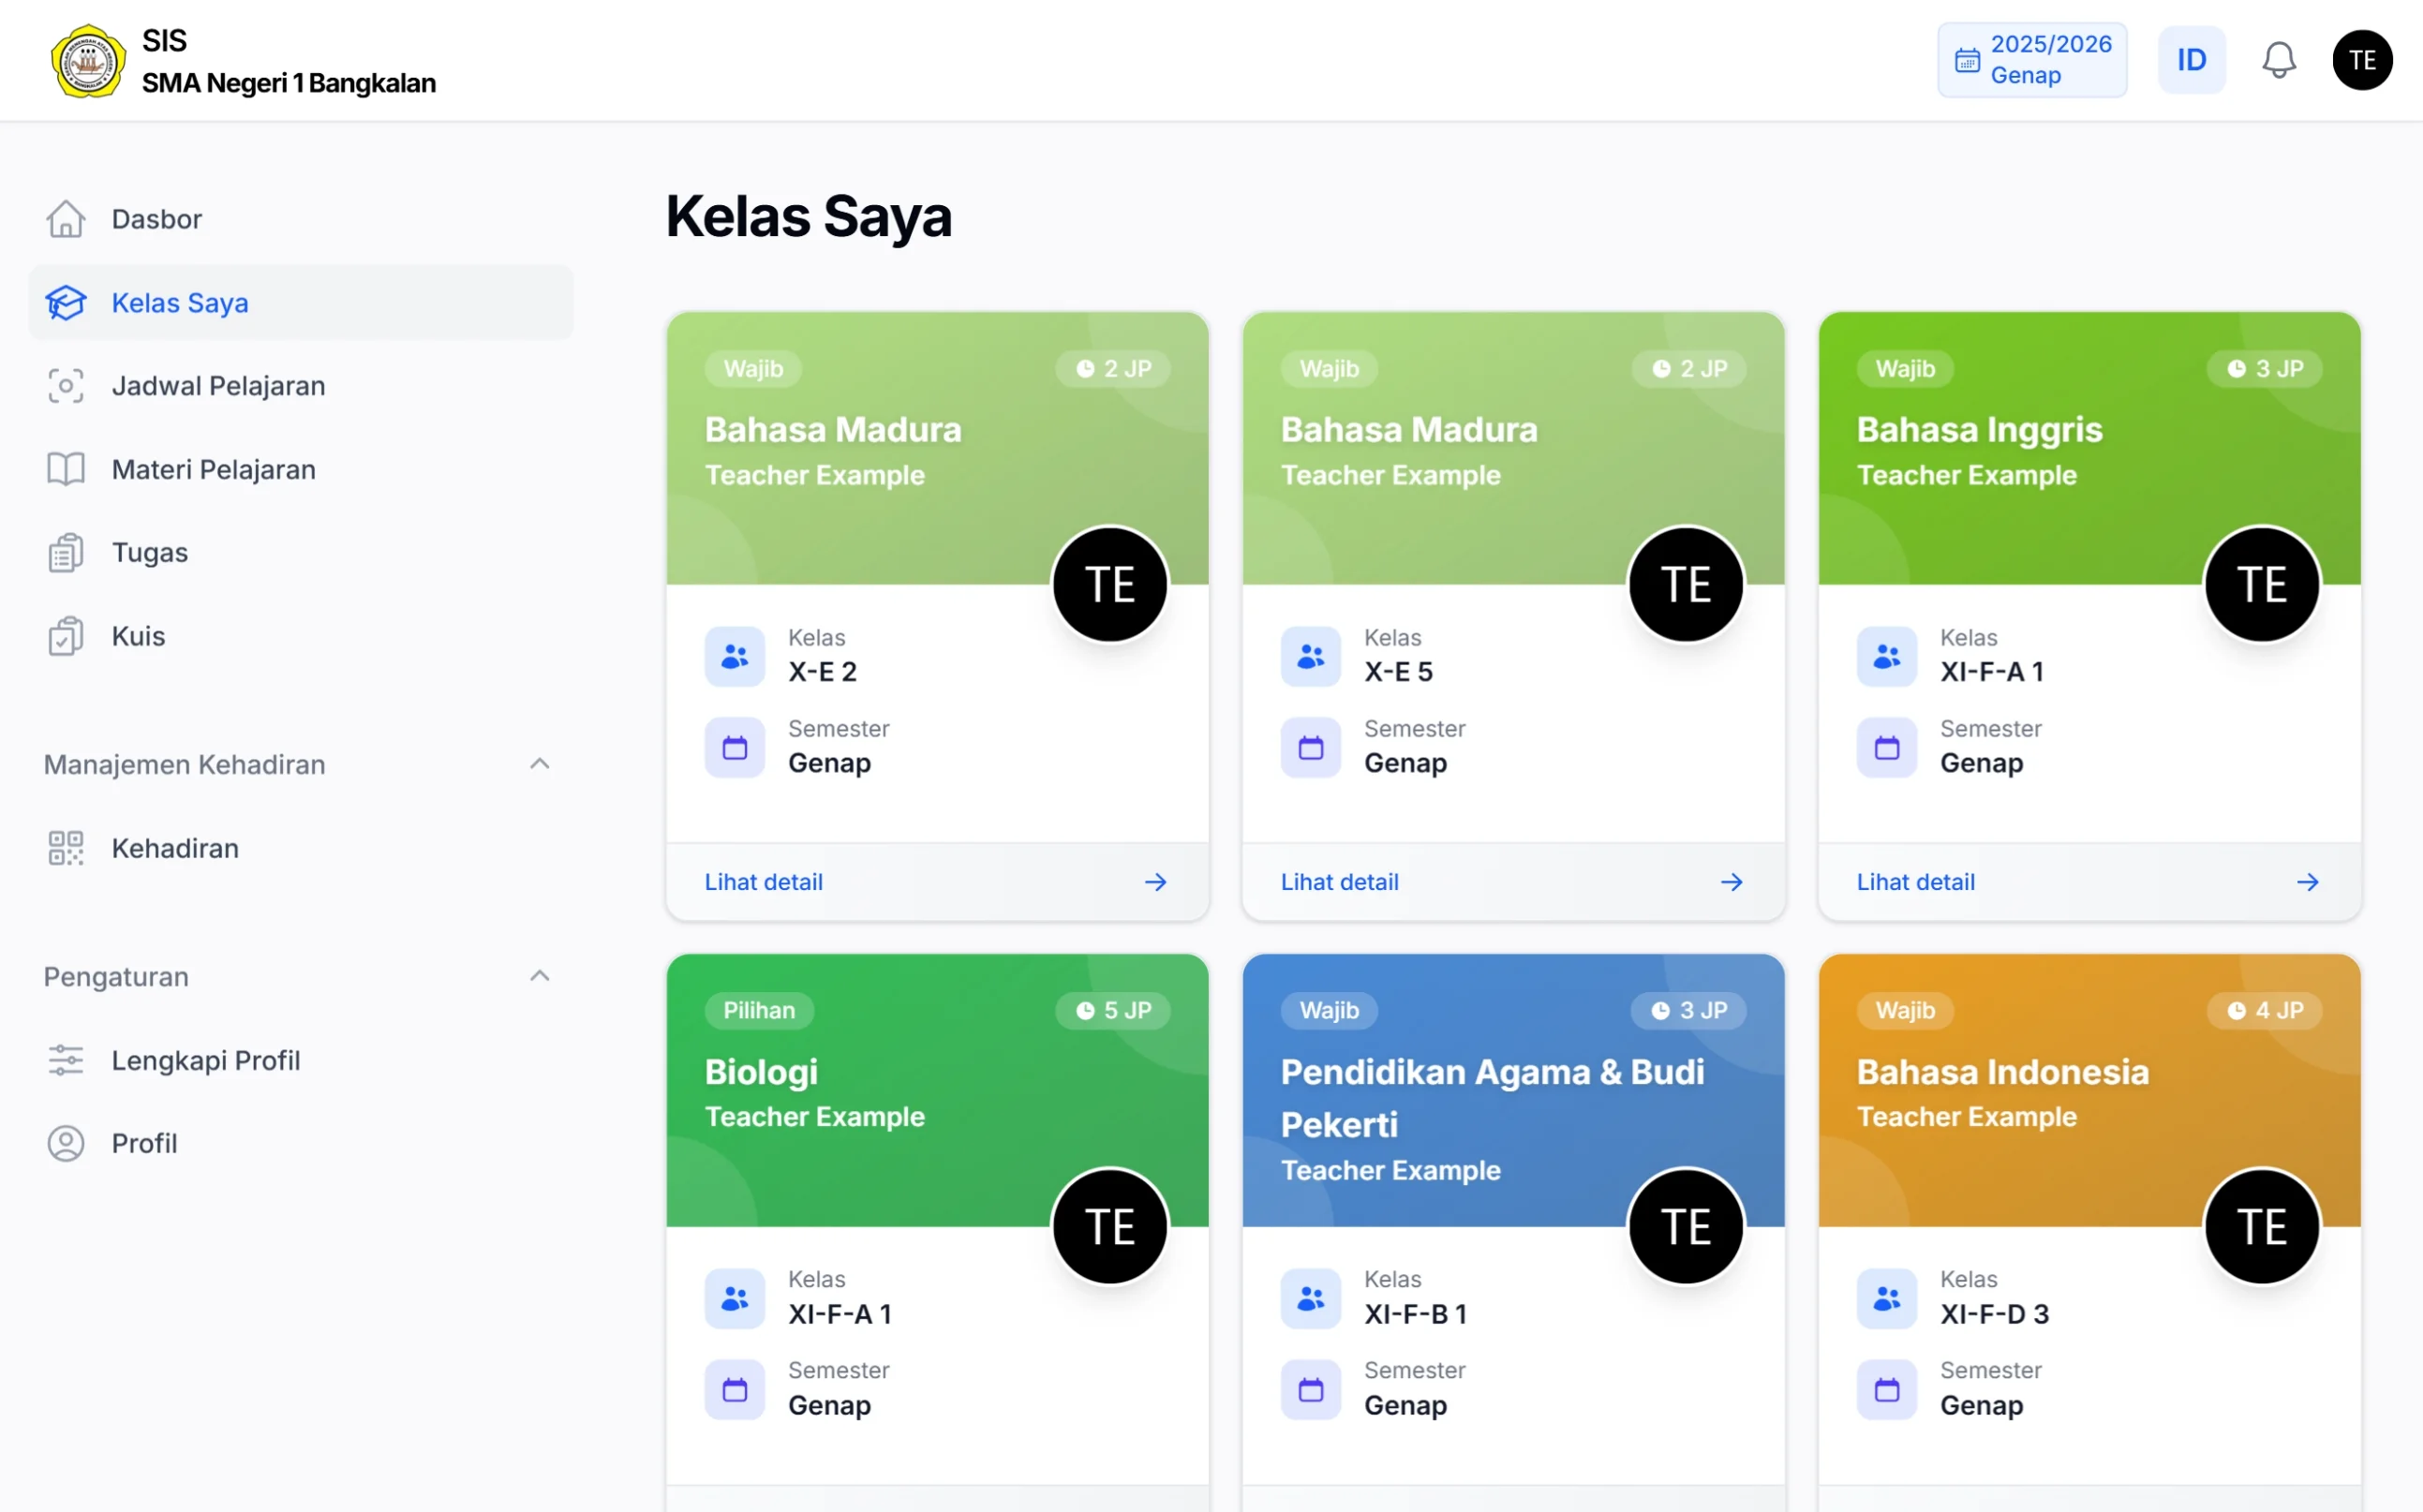The width and height of the screenshot is (2423, 1512).
Task: Open the 2025/2026 Genap year selector
Action: pos(2031,60)
